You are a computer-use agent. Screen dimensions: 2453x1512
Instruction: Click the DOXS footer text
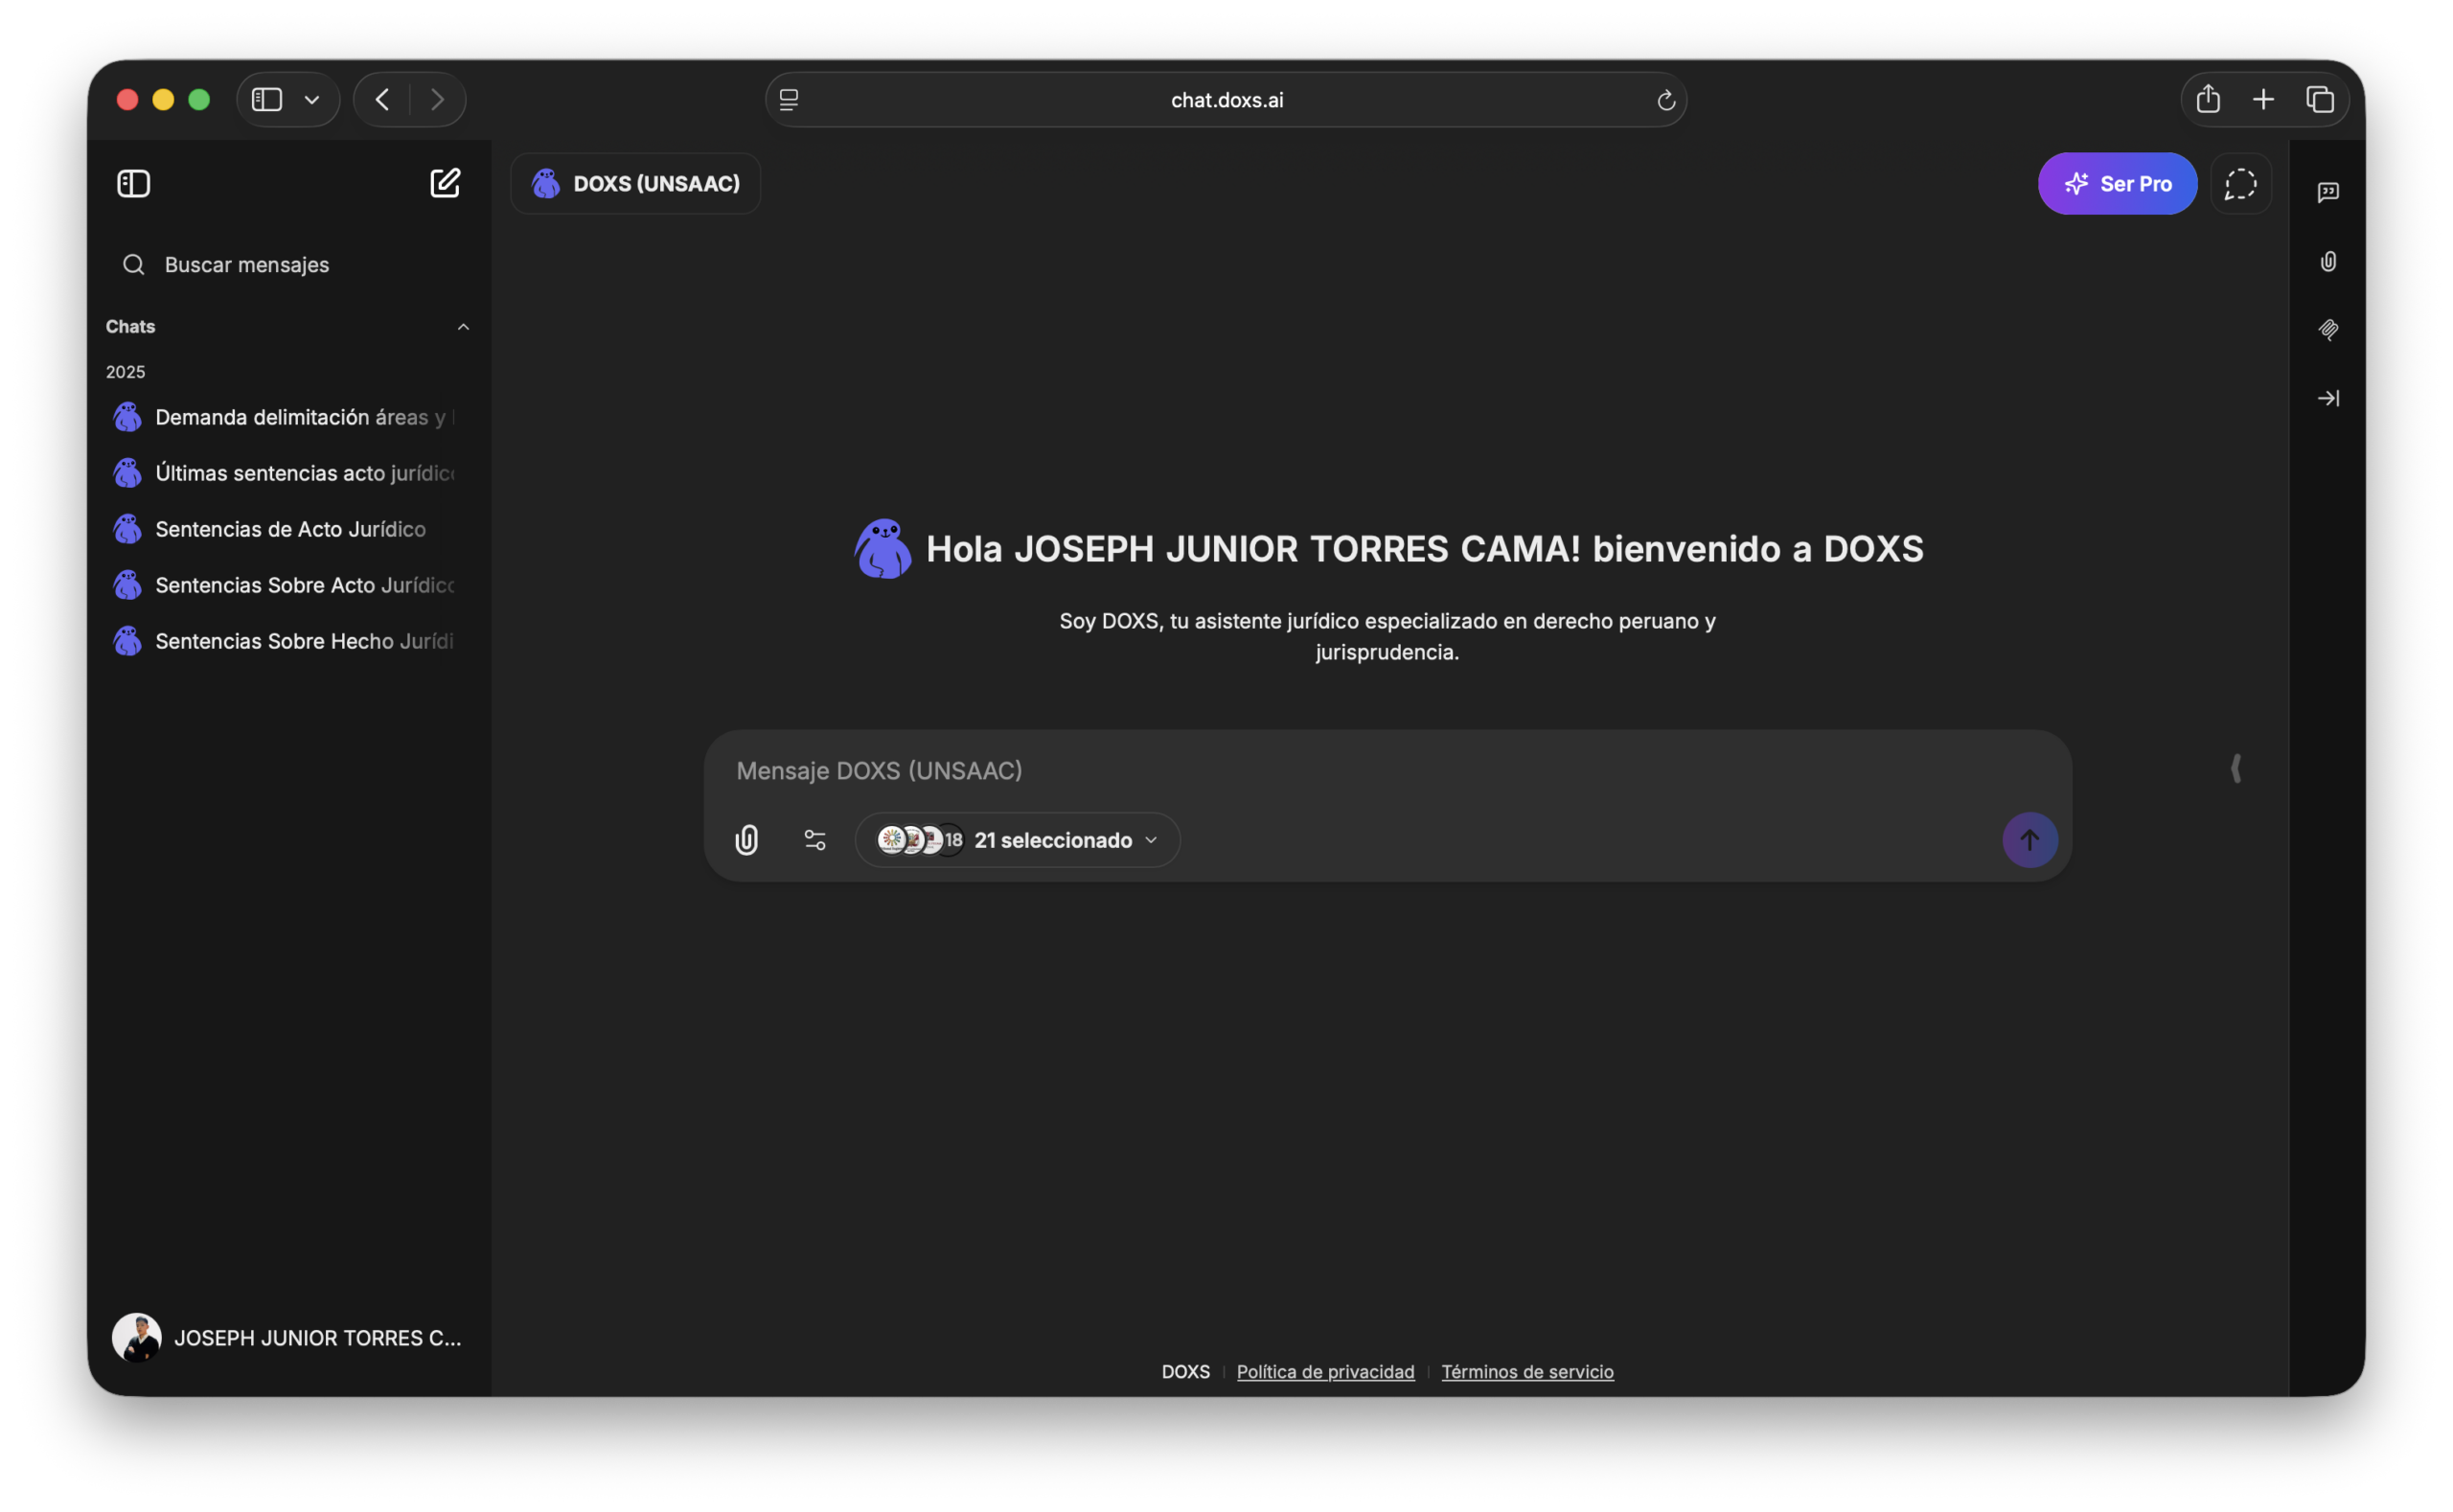click(x=1185, y=1372)
